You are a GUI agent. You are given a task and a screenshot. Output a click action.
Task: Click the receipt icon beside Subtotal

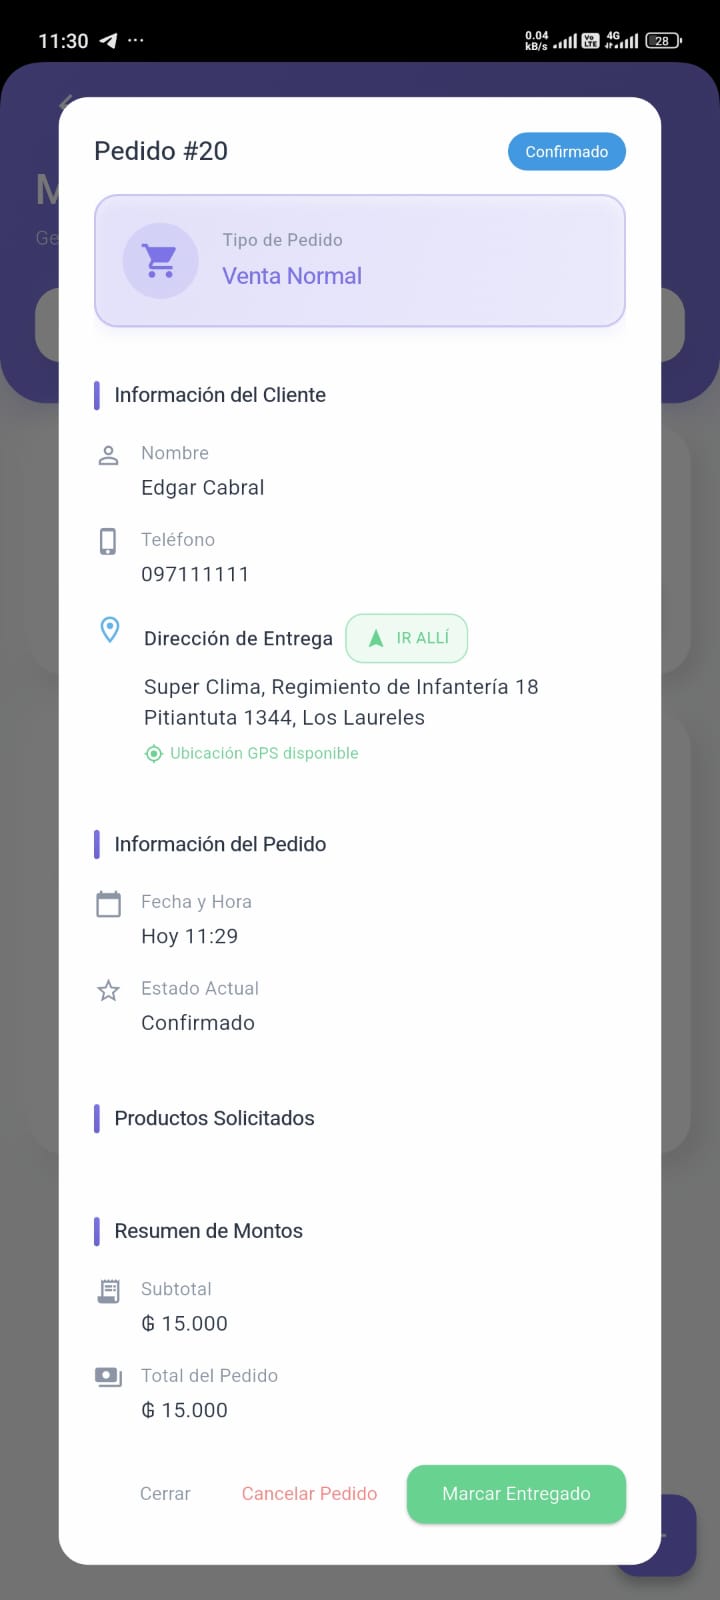tap(108, 1291)
